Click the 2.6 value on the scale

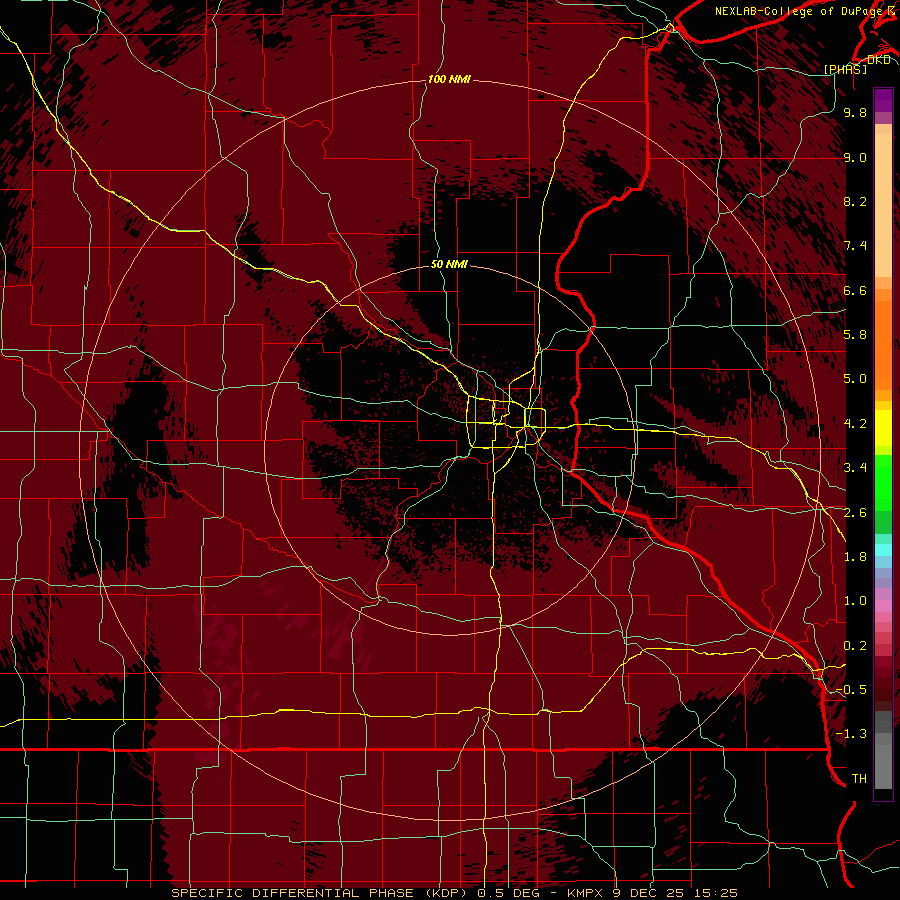pos(855,513)
